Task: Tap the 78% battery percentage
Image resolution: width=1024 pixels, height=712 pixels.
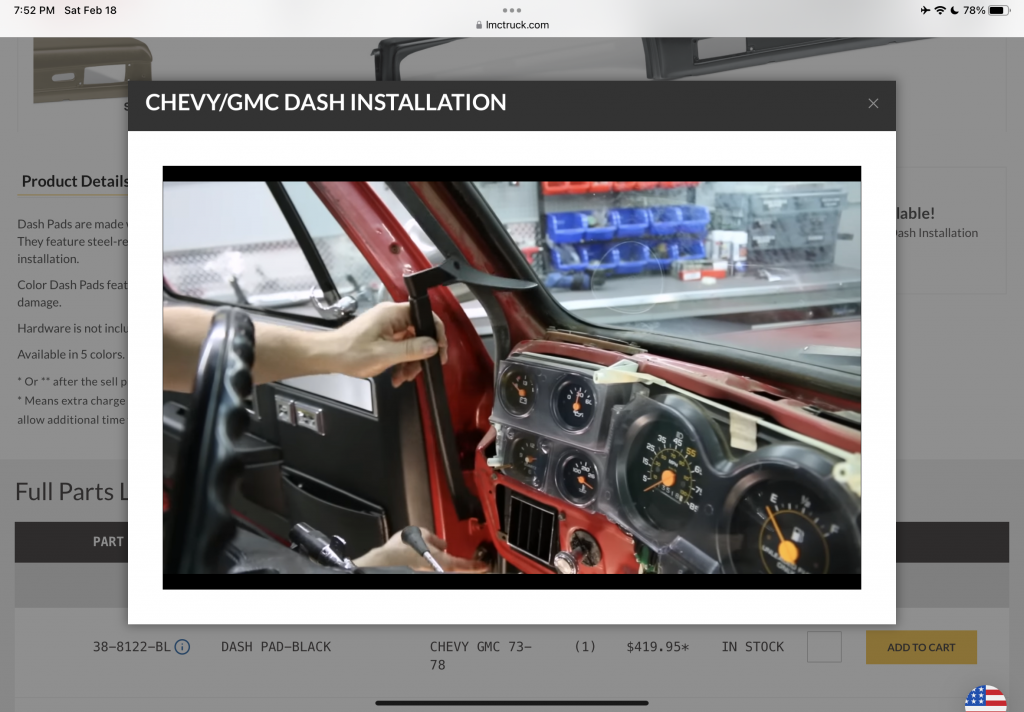Action: 974,10
